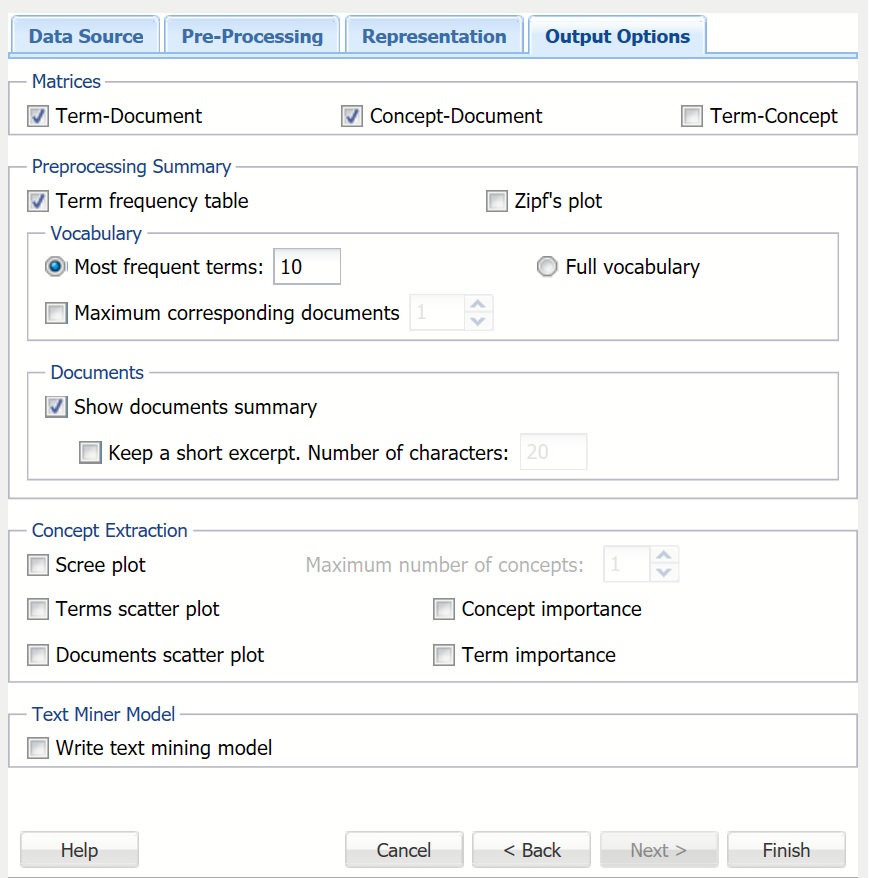Disable the Concept-Document matrix option

(352, 116)
